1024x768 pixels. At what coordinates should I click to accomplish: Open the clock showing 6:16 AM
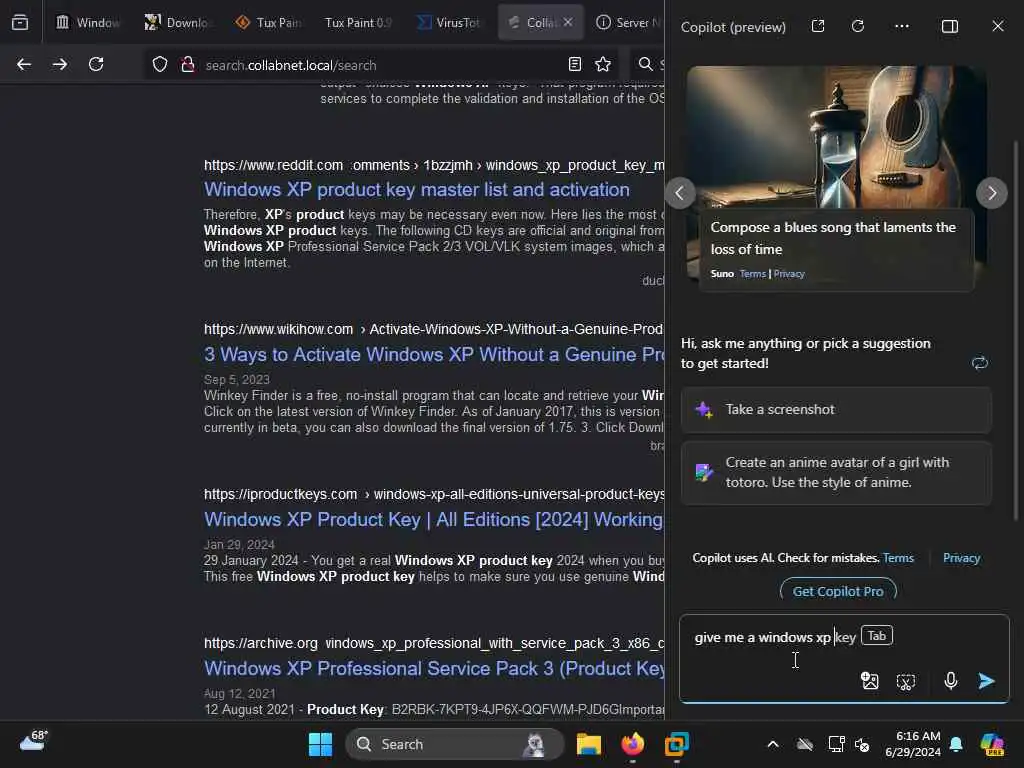click(x=913, y=744)
